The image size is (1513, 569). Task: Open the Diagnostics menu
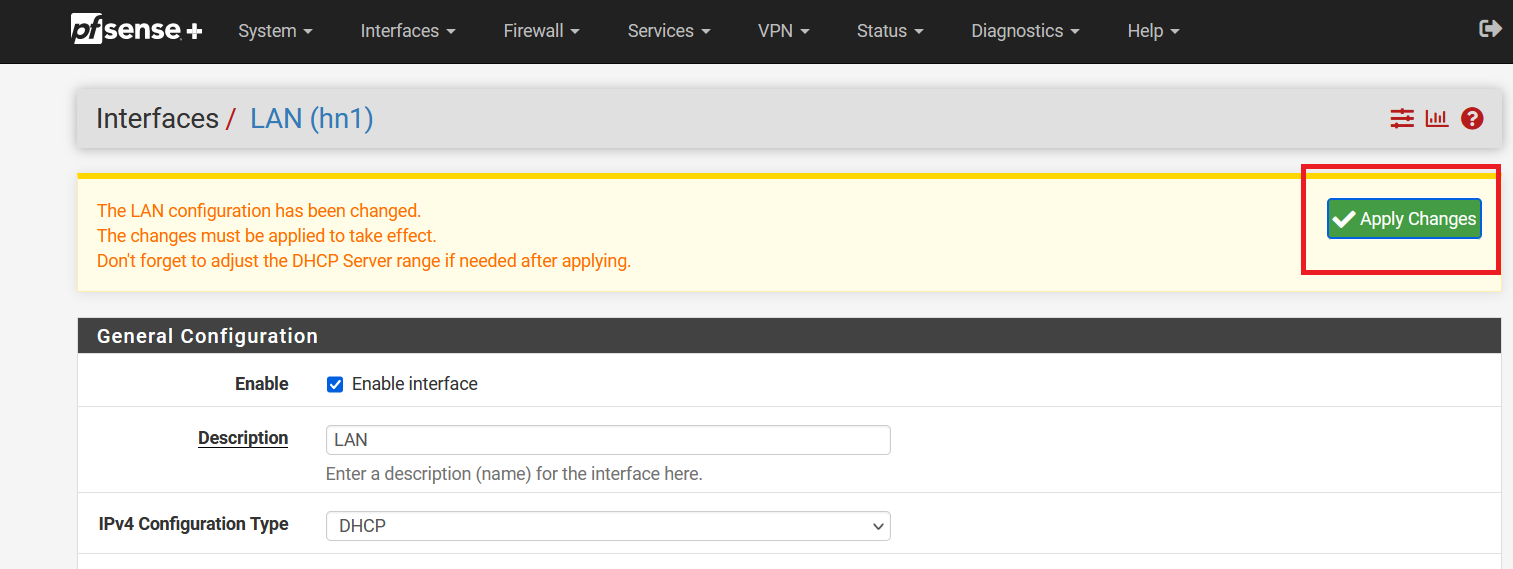[x=1025, y=31]
